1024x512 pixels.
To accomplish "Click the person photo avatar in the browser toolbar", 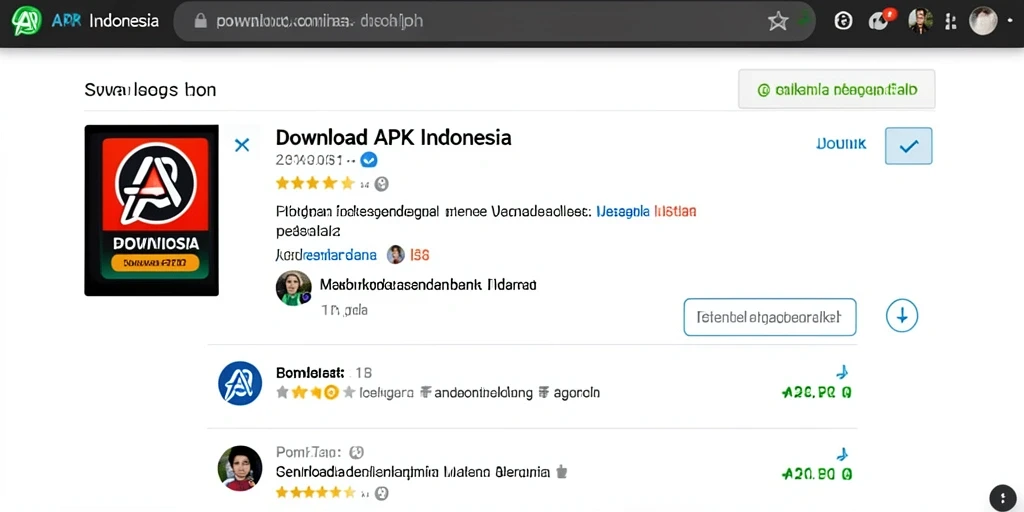I will point(921,20).
